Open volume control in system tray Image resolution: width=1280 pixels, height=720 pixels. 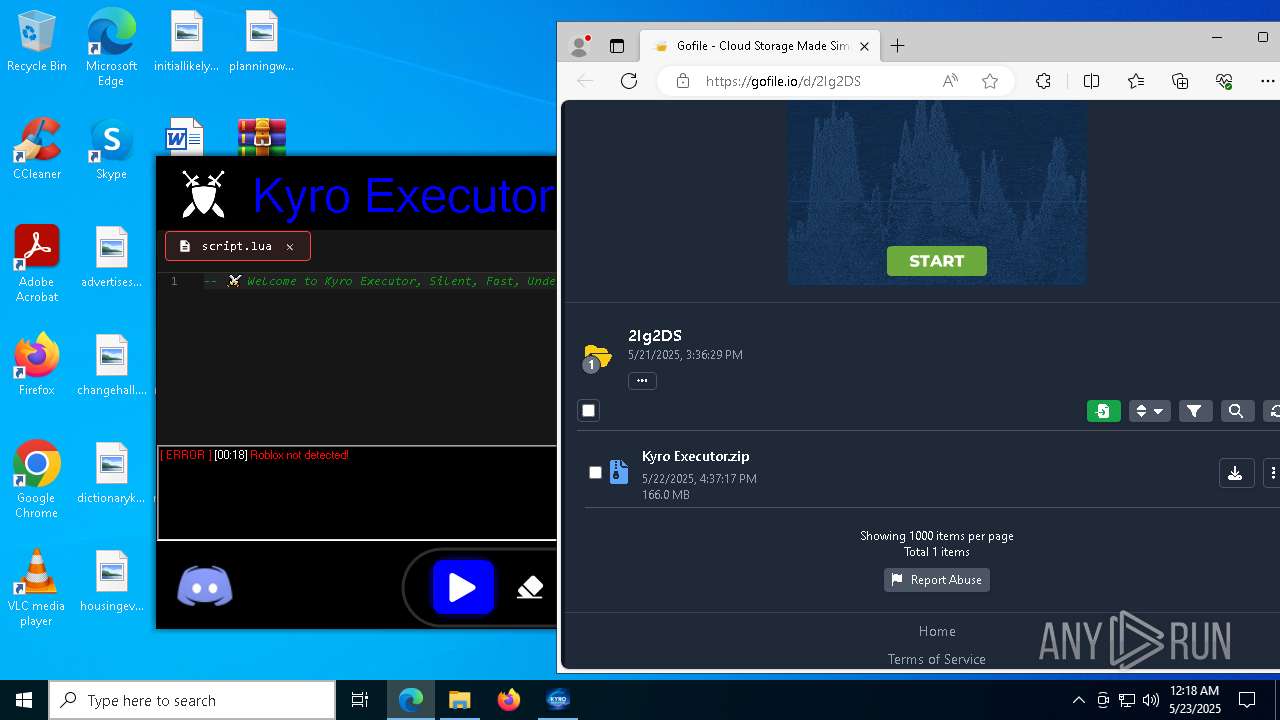click(x=1151, y=700)
